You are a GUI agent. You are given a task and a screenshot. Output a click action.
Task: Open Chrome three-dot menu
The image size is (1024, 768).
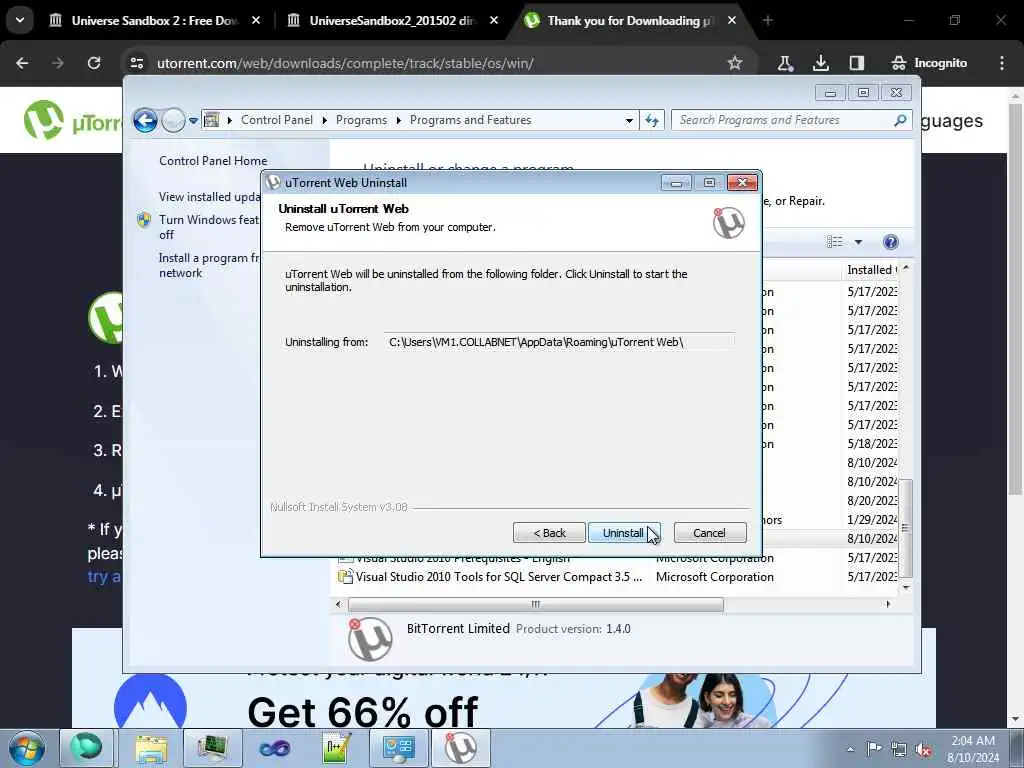tap(1002, 63)
